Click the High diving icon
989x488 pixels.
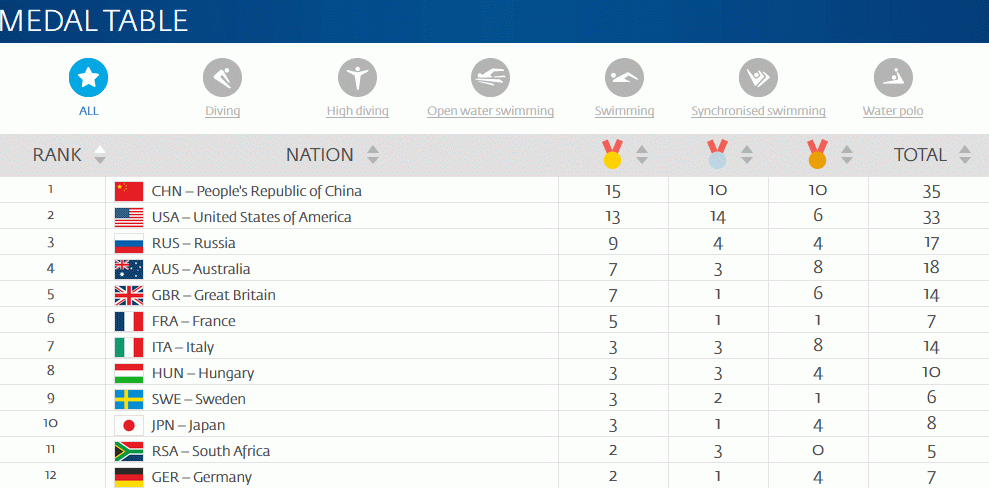(x=357, y=77)
